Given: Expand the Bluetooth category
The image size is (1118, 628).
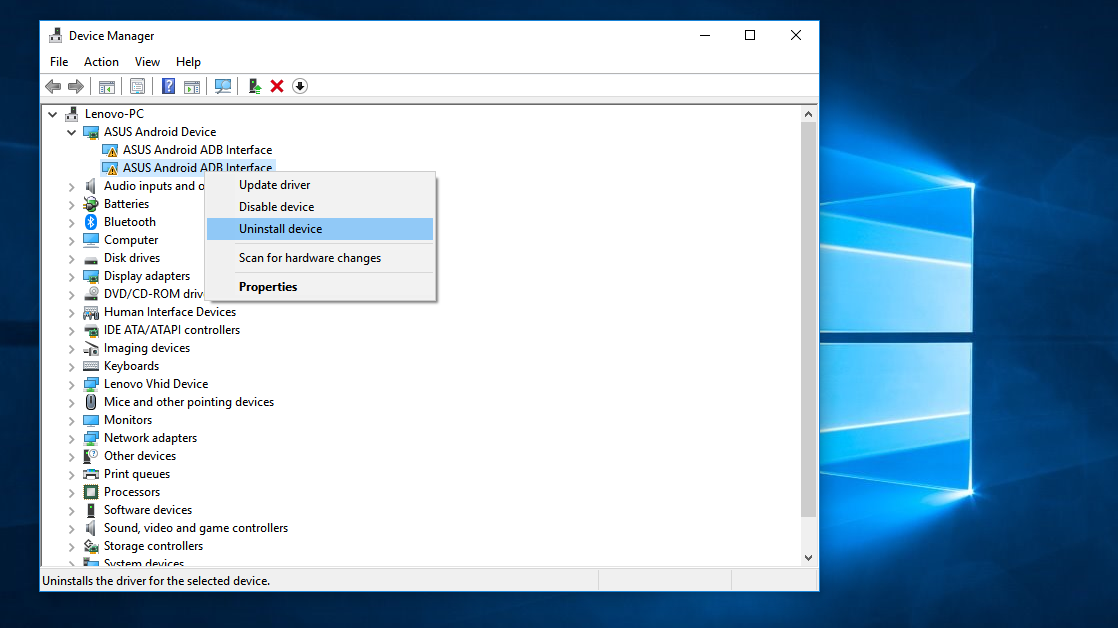Looking at the screenshot, I should pos(70,221).
